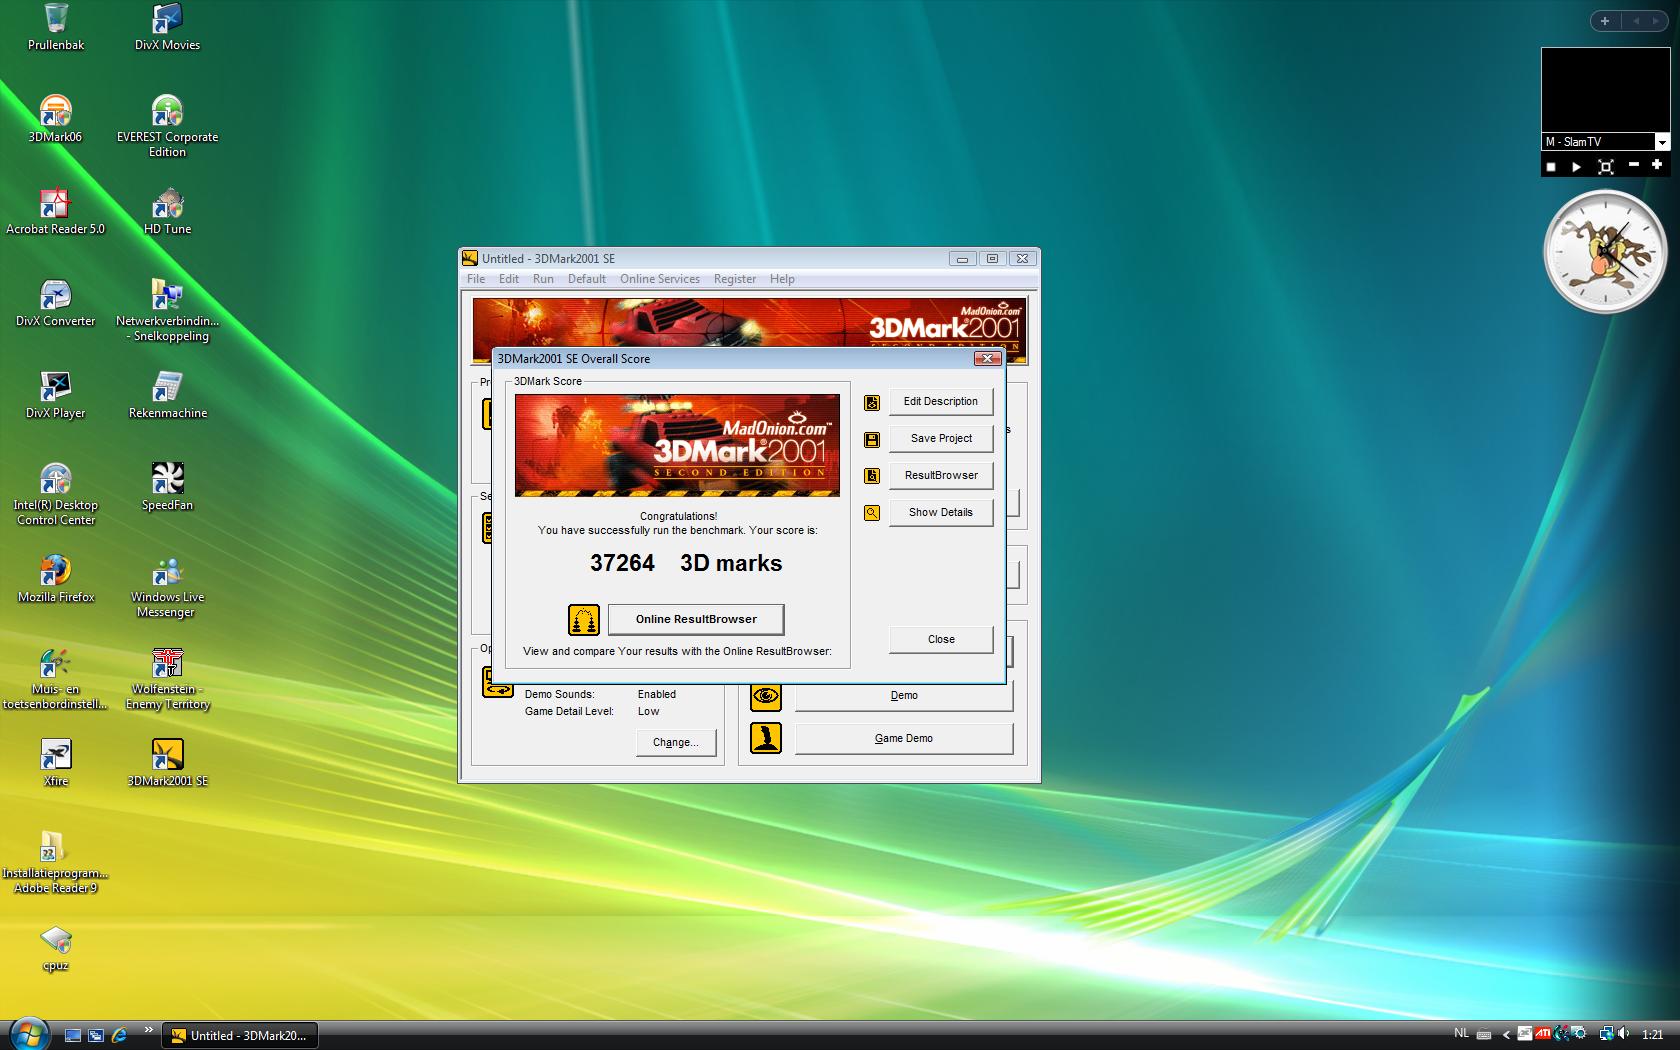Screen dimensions: 1680x1050
Task: Click the ResultBrowser button
Action: (x=941, y=475)
